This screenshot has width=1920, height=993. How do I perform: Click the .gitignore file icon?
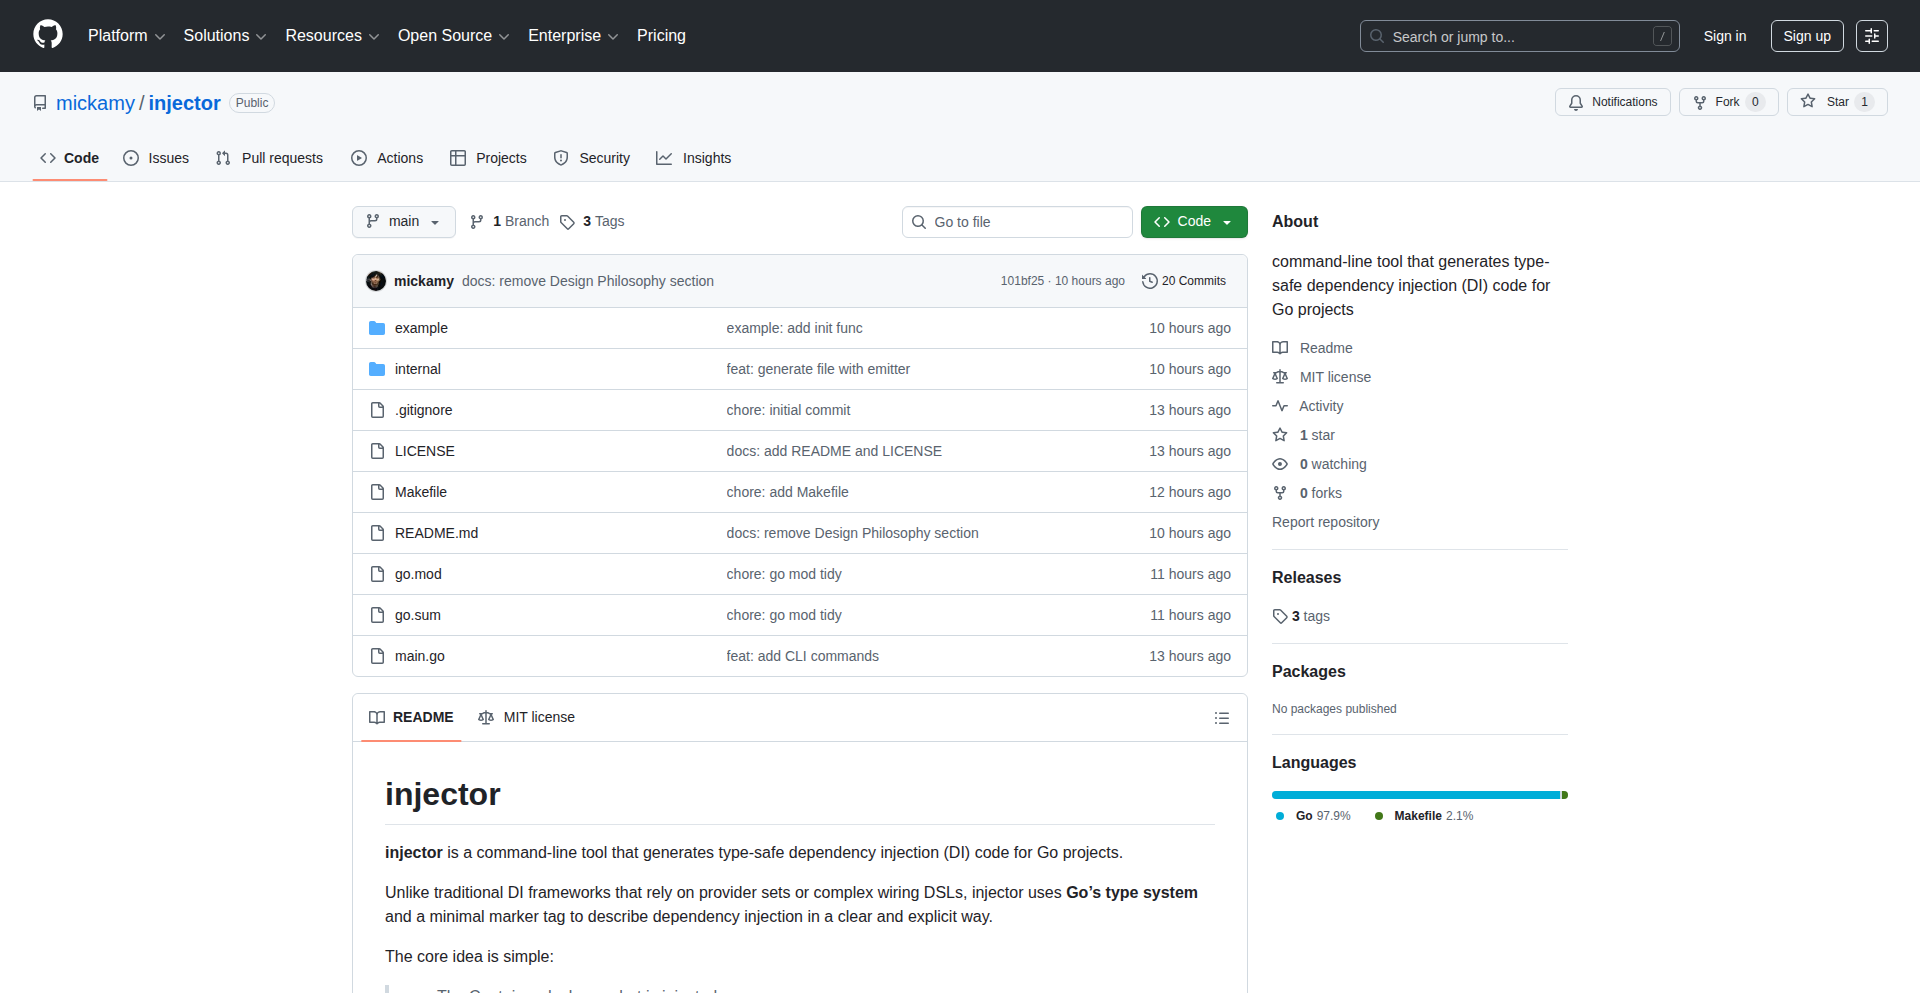click(377, 410)
